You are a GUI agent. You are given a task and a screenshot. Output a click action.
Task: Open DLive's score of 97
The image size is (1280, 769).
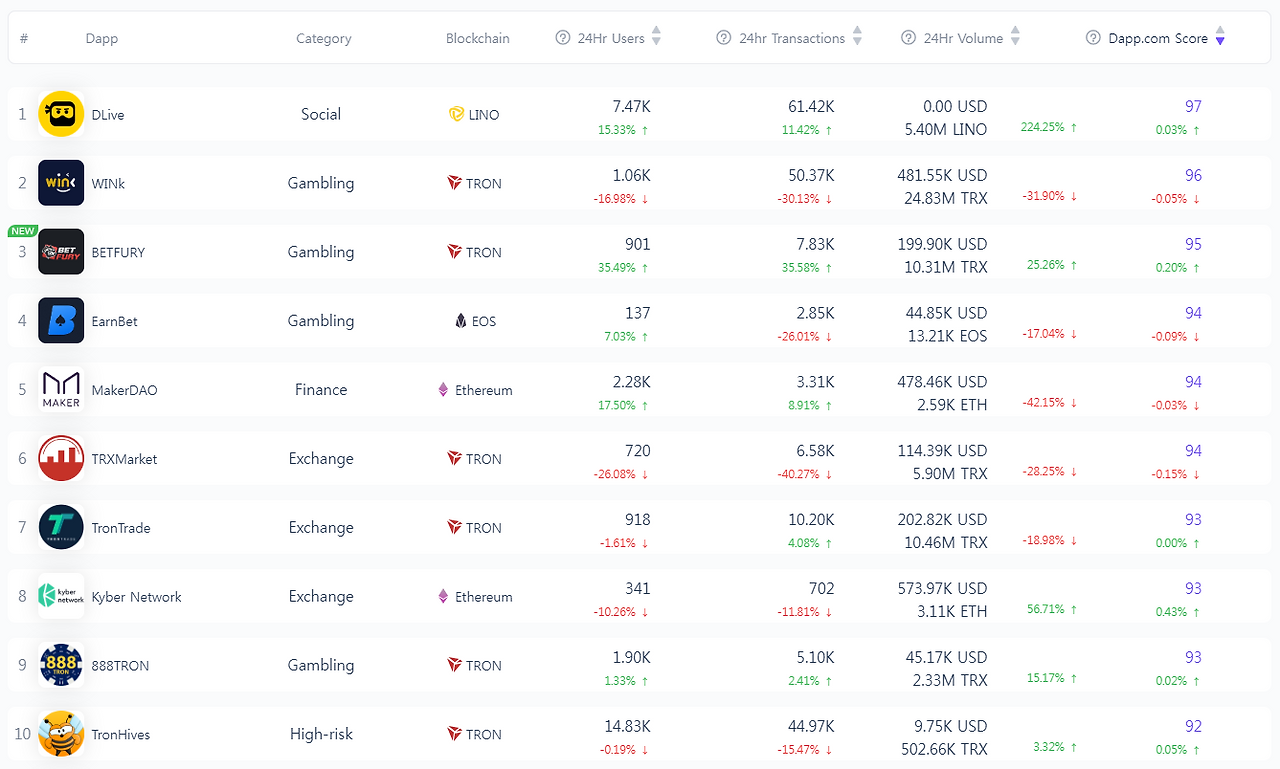(x=1193, y=105)
